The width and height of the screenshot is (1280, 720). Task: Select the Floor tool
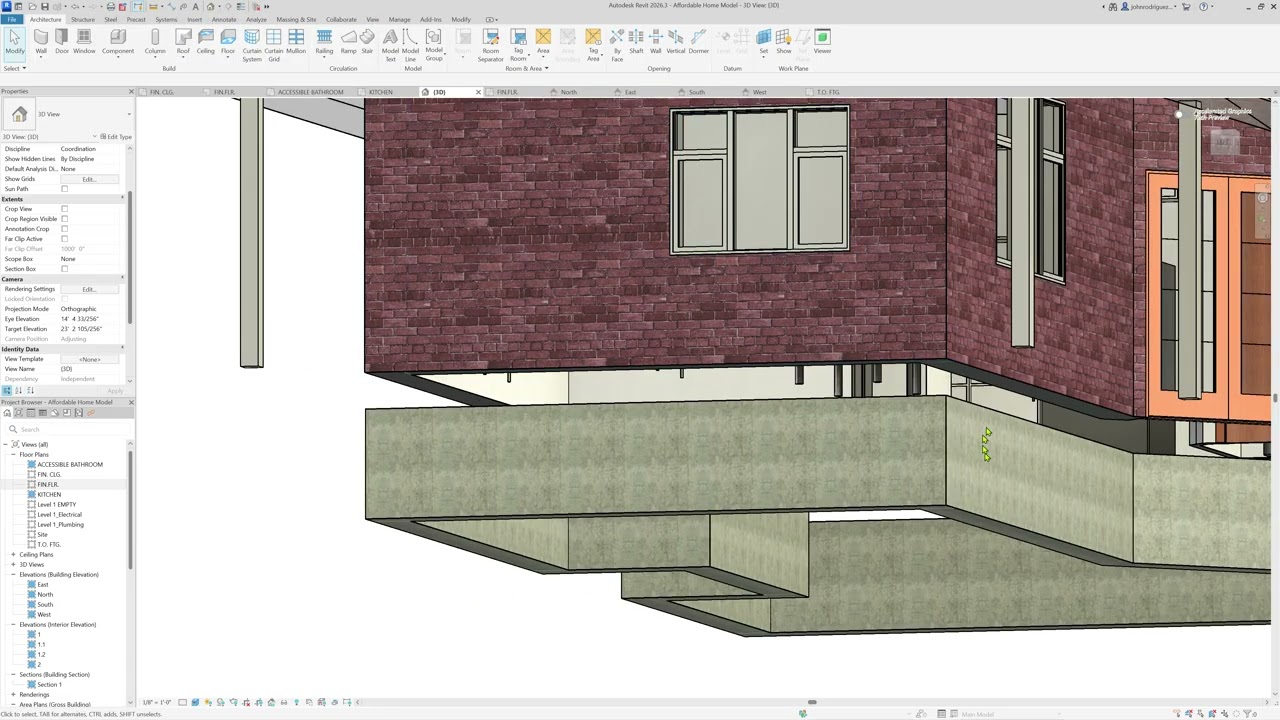point(228,42)
